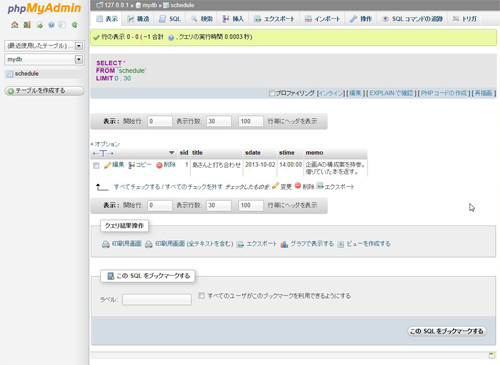Viewport: 500px width, 365px height.
Task: Click the lower start row input field
Action: pos(160,205)
